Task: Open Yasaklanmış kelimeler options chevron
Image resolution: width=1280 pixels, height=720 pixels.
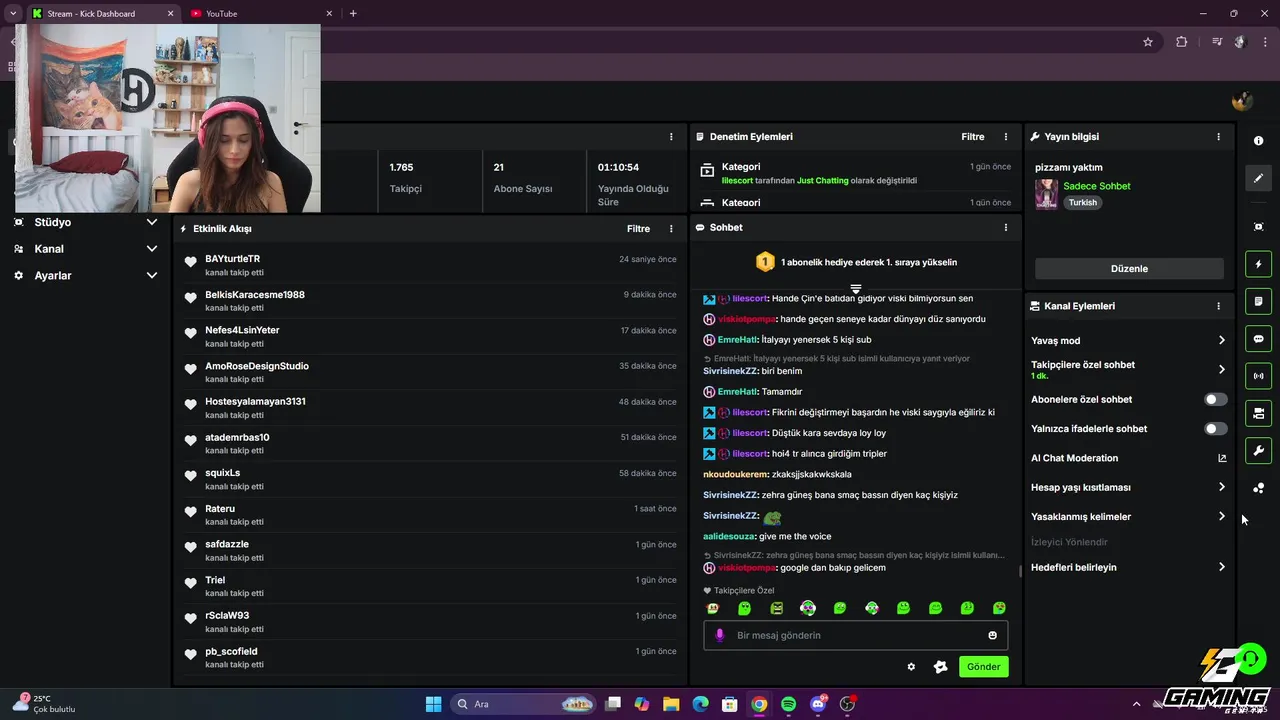Action: [1221, 517]
